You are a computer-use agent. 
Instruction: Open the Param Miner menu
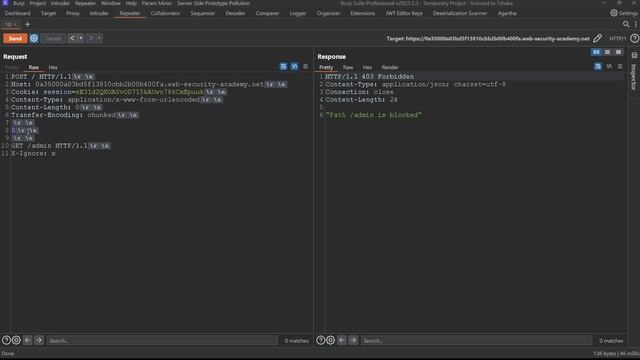coord(157,3)
